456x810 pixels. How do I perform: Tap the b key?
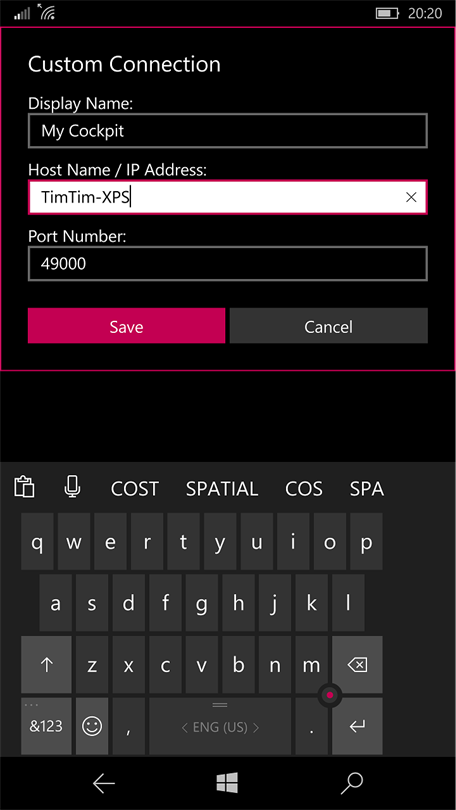tap(238, 664)
